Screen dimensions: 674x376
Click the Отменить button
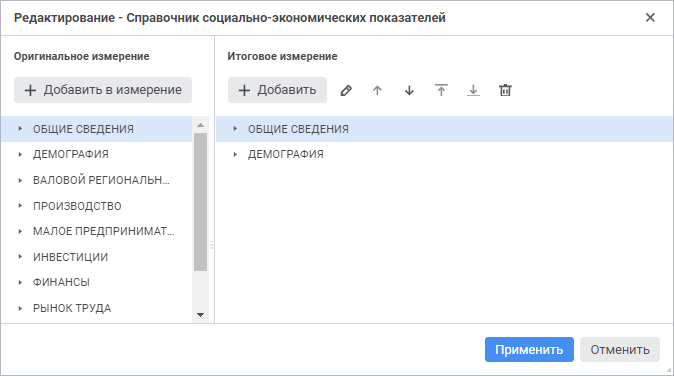619,349
